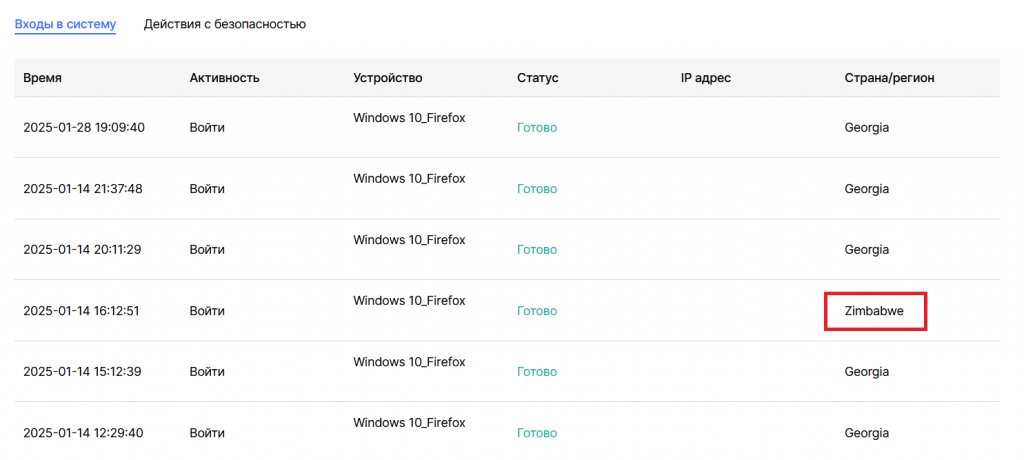Open the Действия с безопасностью tab

coord(224,23)
